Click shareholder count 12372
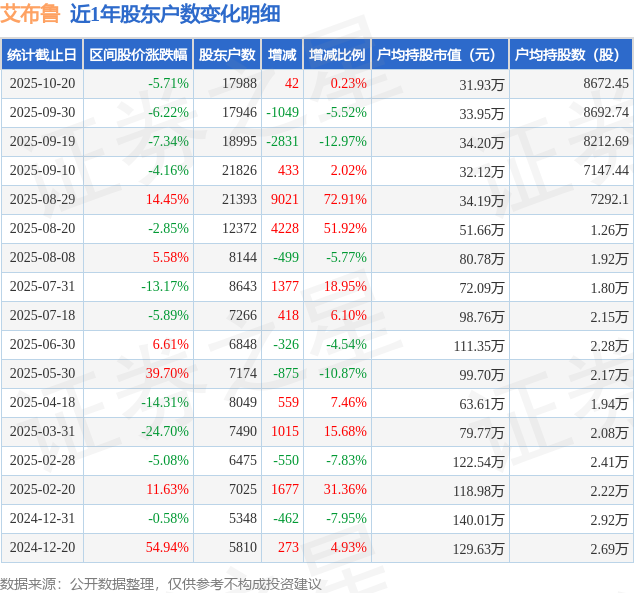The height and width of the screenshot is (593, 634). [239, 228]
